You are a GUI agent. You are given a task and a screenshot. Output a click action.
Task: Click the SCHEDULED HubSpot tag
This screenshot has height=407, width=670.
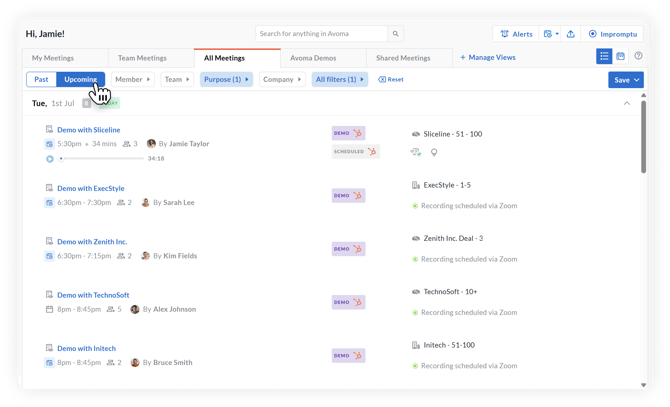coord(356,152)
